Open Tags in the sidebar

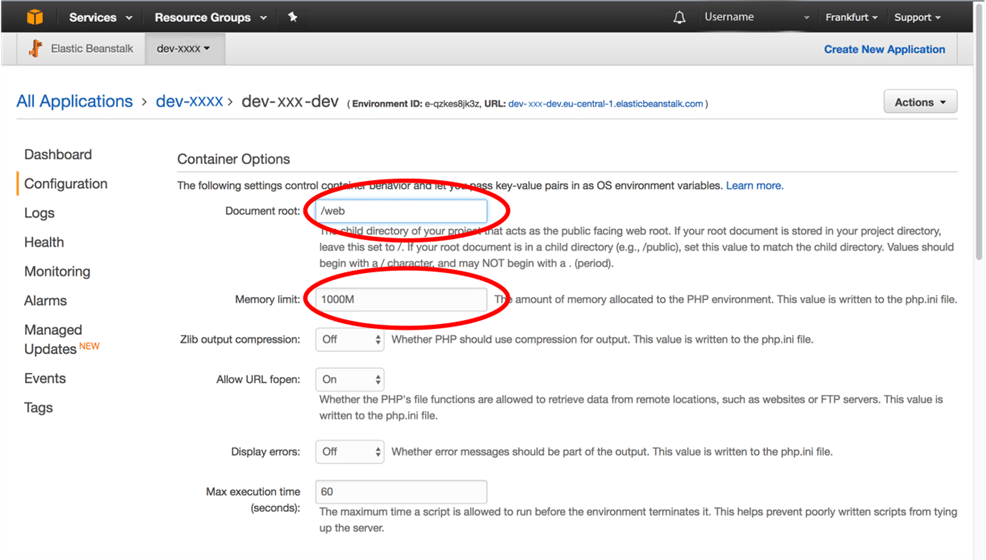[38, 408]
